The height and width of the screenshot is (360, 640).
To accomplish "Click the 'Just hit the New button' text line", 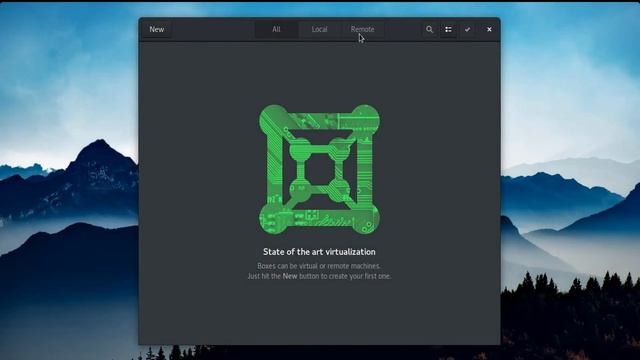I will pyautogui.click(x=319, y=276).
